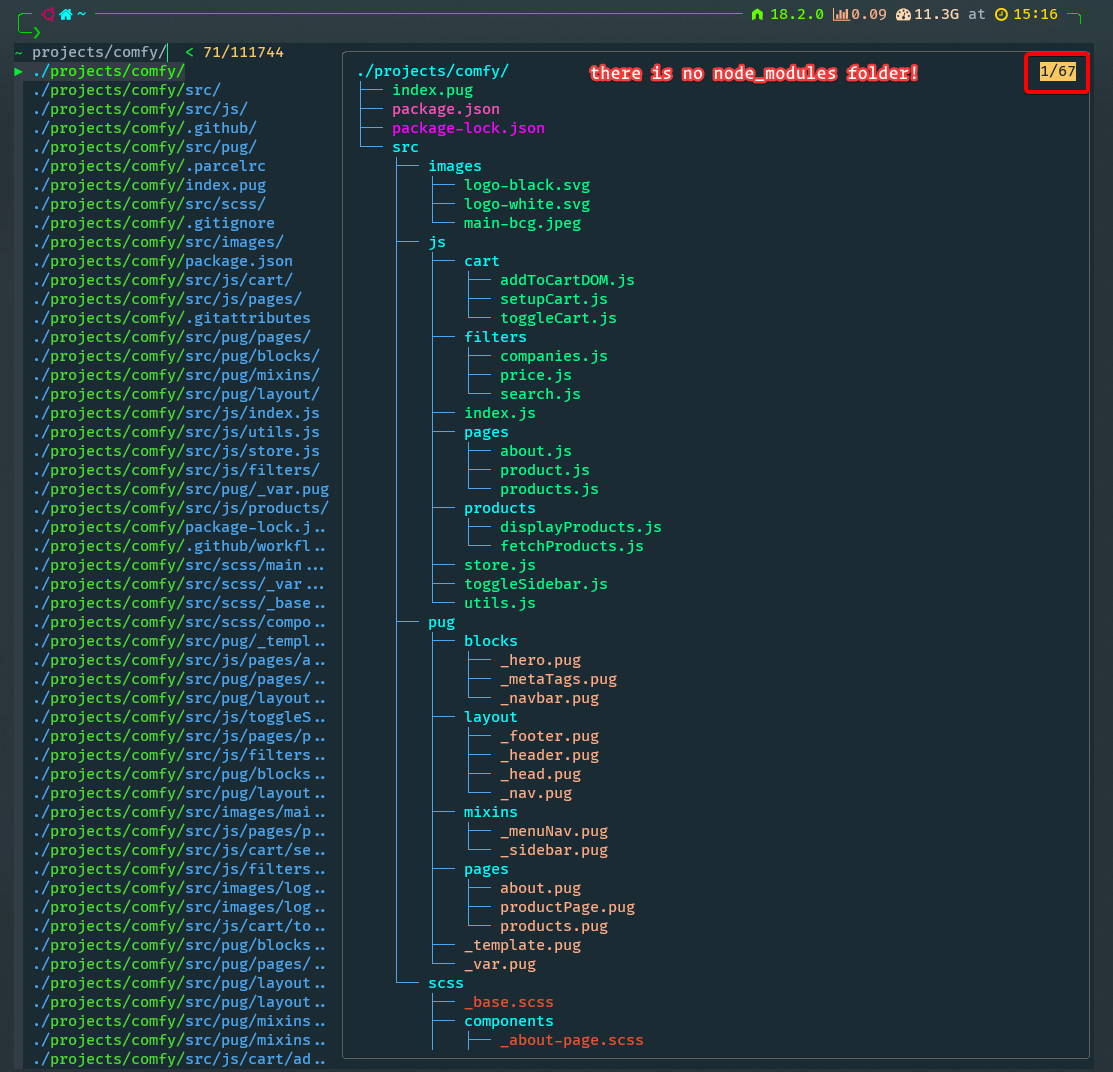1113x1072 pixels.
Task: Click the green selection arrow beside ./projects/comfy/
Action: coord(20,71)
